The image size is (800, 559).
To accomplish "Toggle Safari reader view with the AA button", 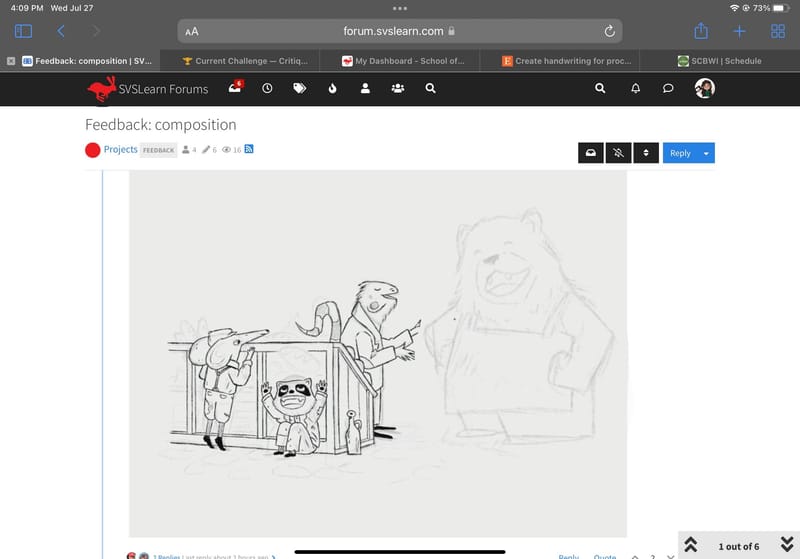I will [x=192, y=31].
